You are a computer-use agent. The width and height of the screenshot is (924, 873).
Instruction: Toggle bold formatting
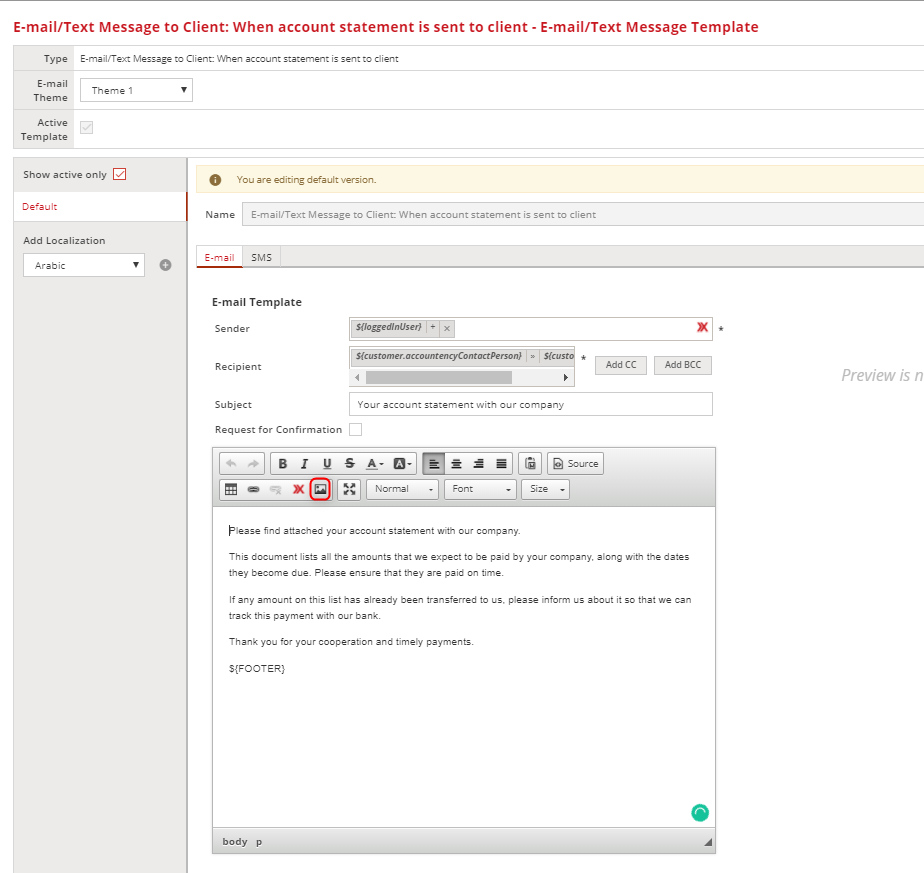tap(282, 464)
